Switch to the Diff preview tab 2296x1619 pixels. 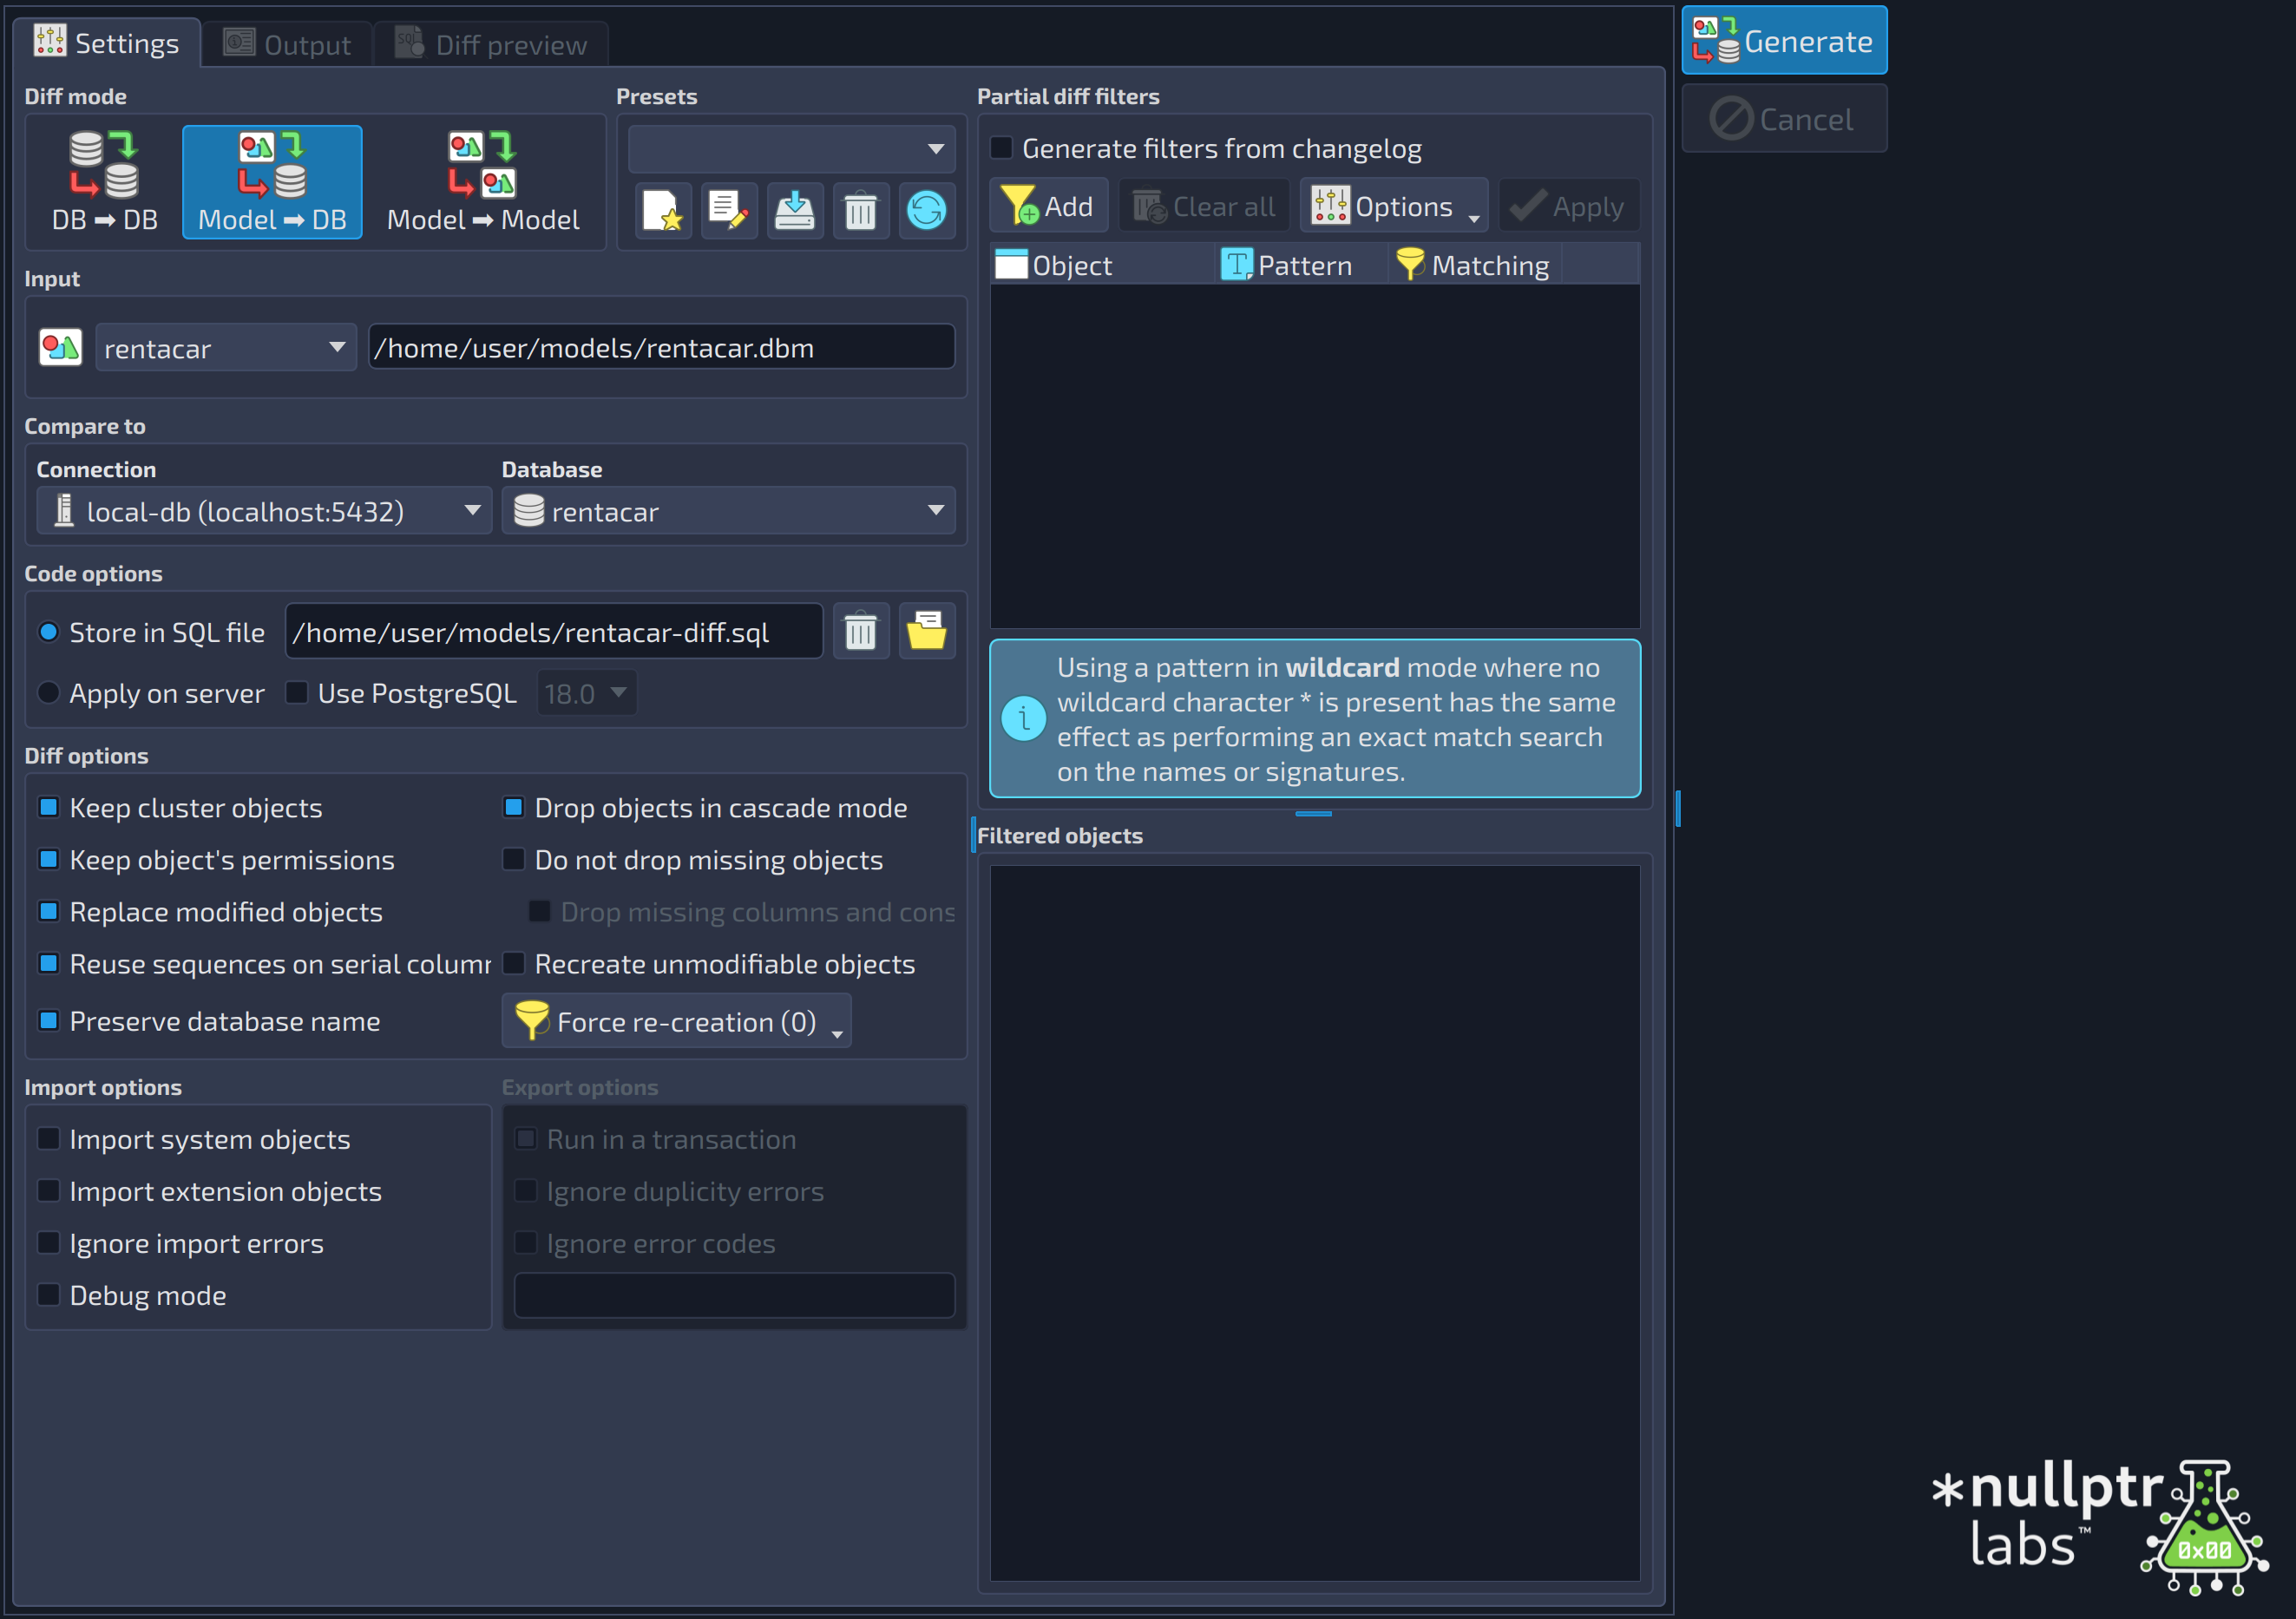coord(491,44)
